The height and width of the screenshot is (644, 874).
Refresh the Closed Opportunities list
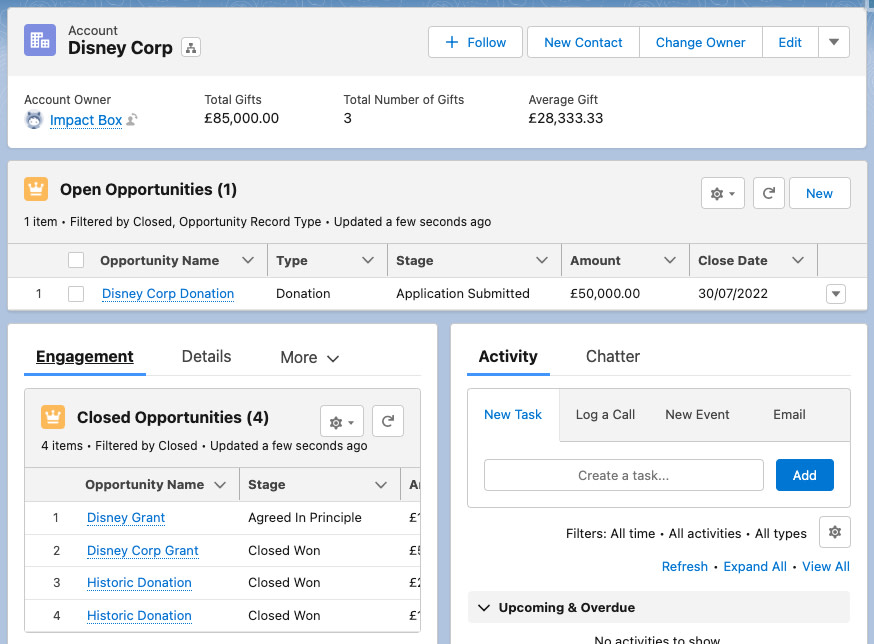(388, 422)
